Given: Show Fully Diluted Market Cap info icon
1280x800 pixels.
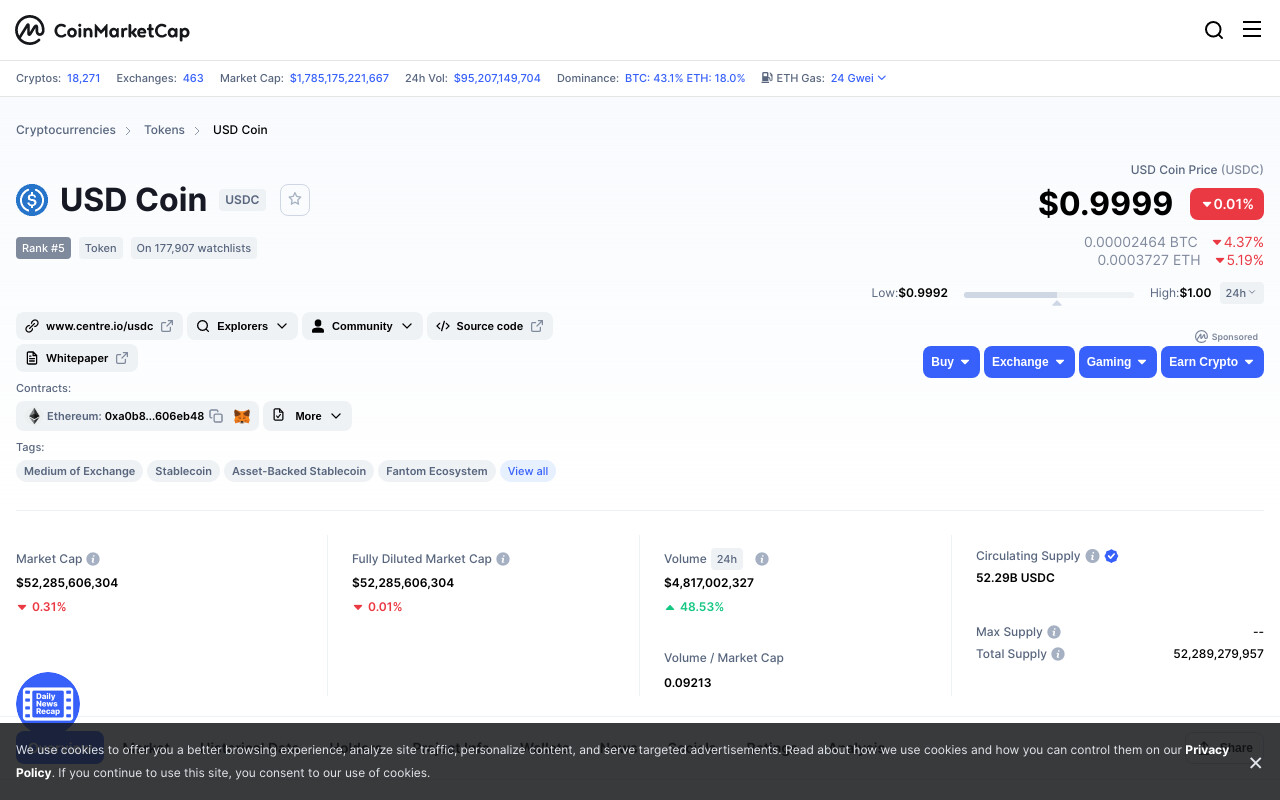Looking at the screenshot, I should [503, 559].
